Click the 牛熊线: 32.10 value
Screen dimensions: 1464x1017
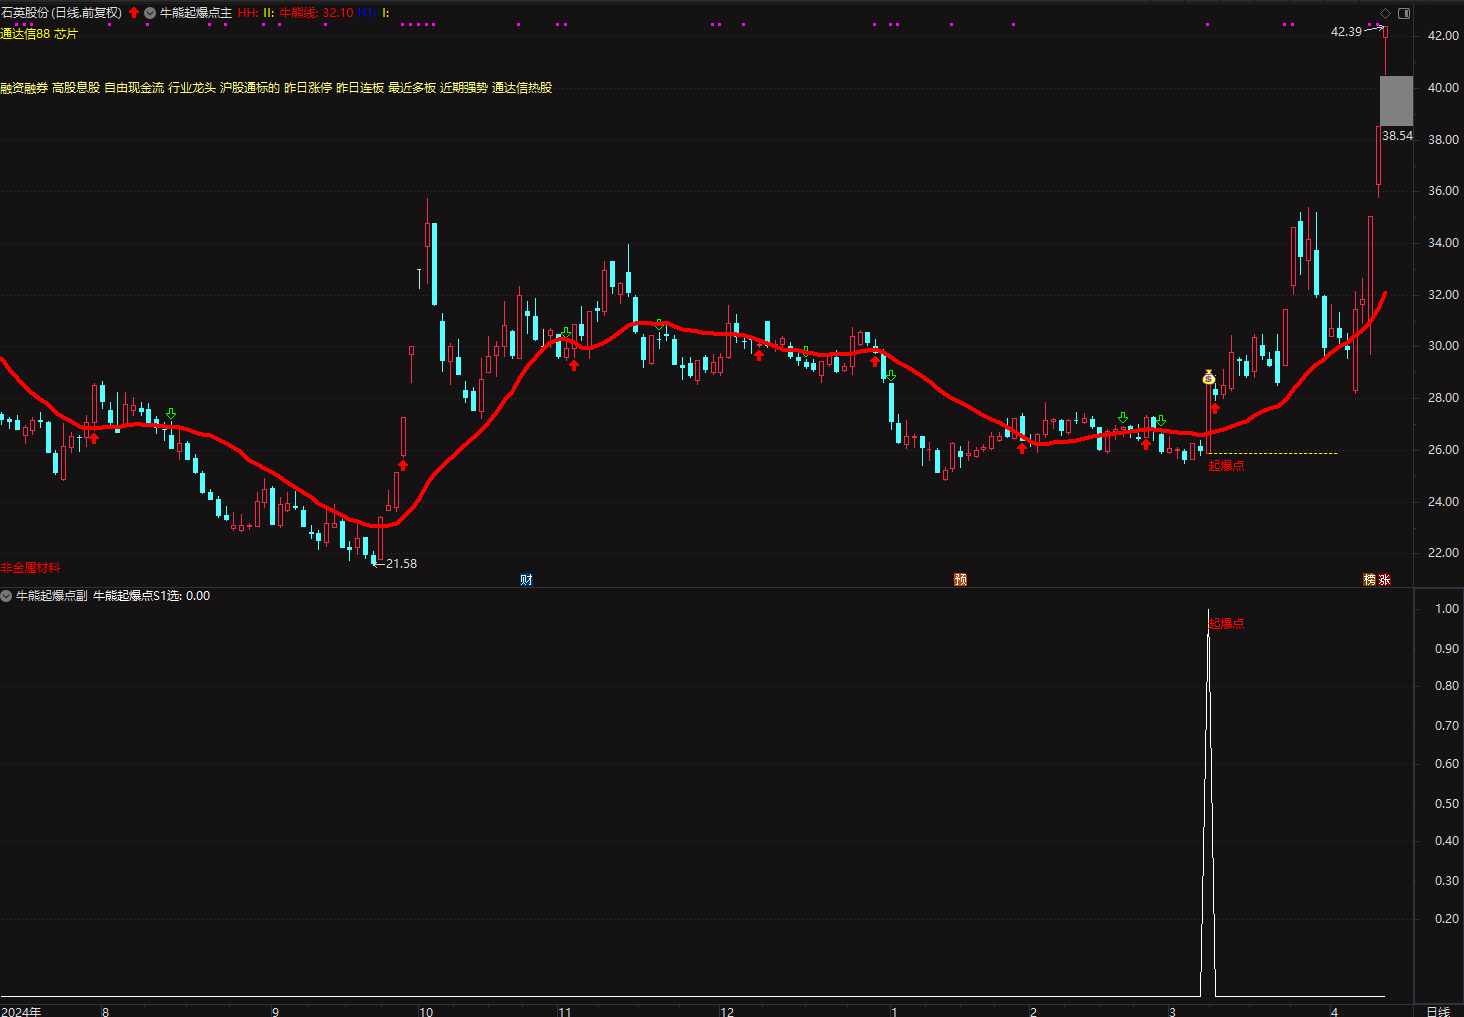click(x=316, y=13)
